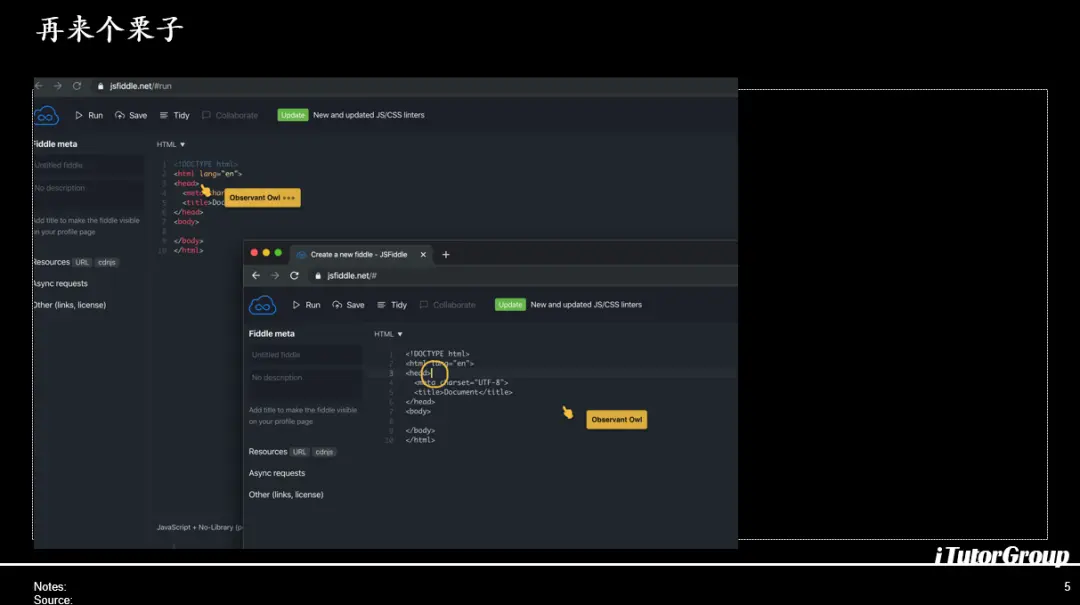The width and height of the screenshot is (1080, 605).
Task: Click Tidy in the back JSFiddle window
Action: click(174, 115)
